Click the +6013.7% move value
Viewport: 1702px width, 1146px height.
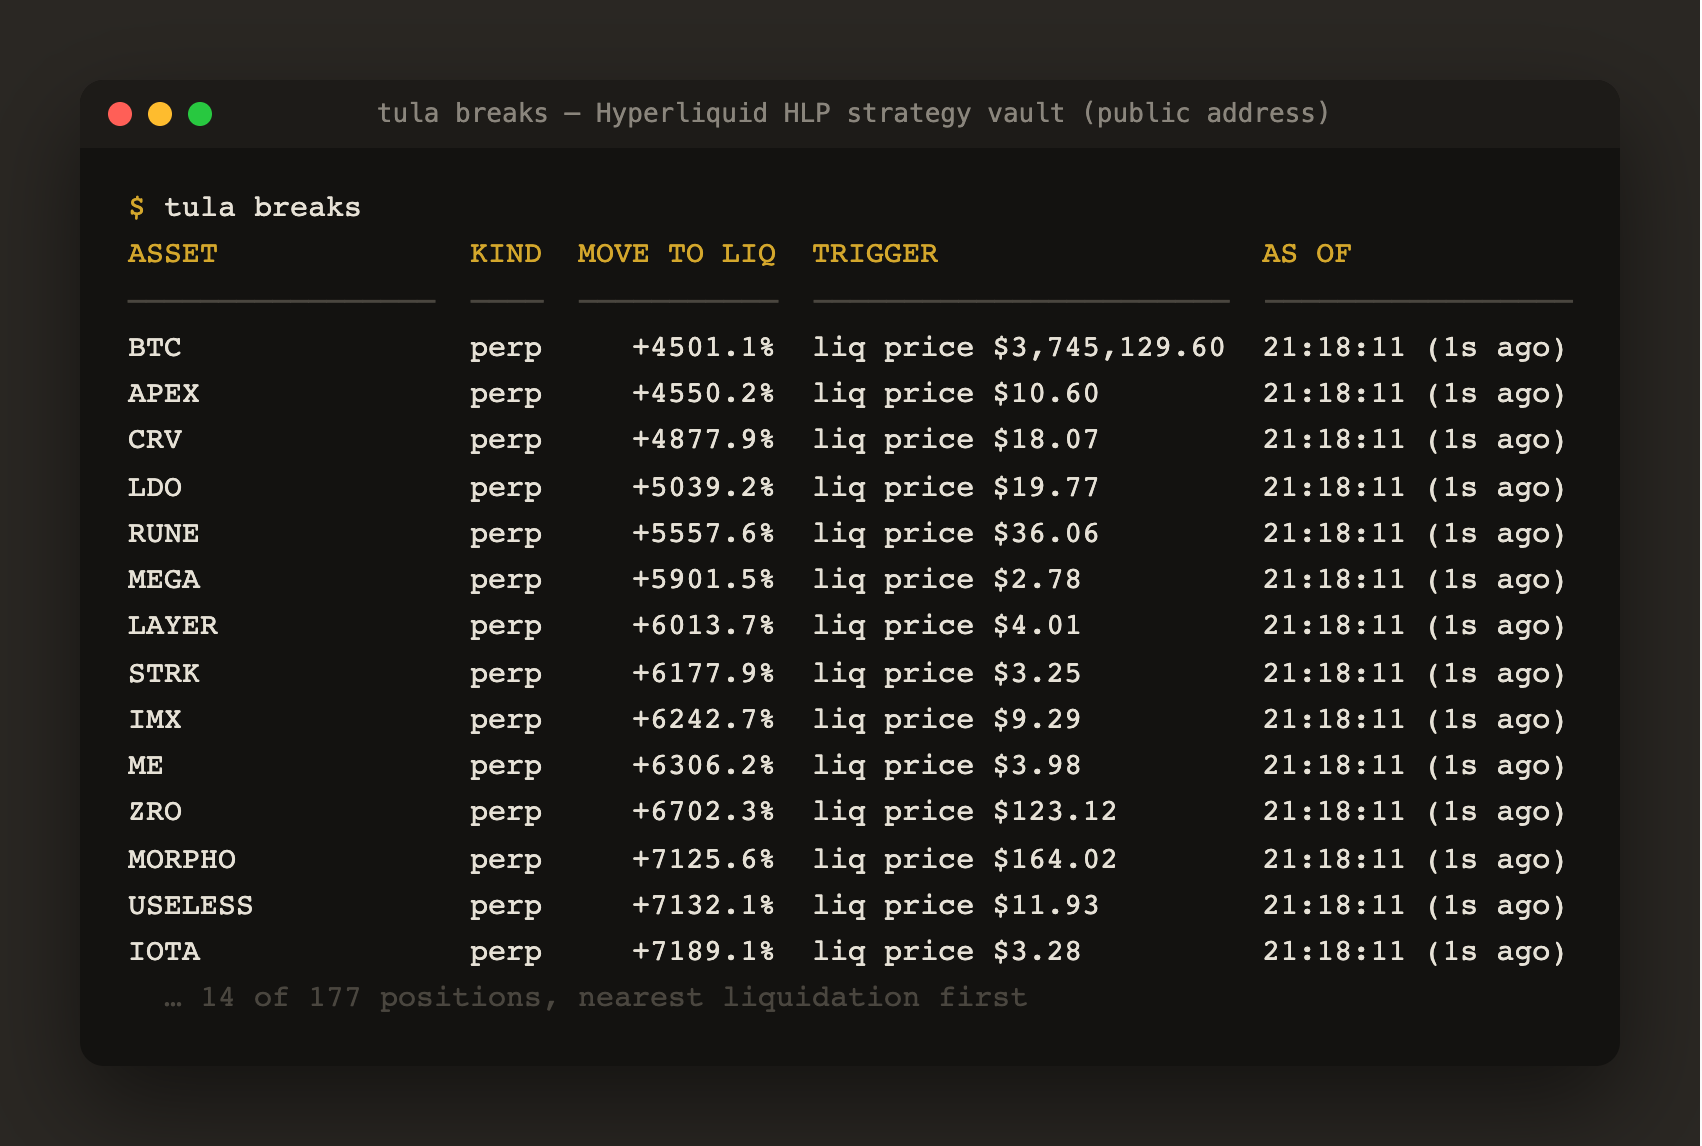click(x=704, y=626)
